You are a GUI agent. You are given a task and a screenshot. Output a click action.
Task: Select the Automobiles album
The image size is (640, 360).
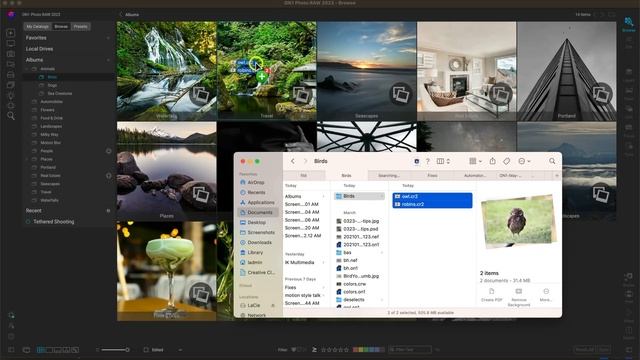coord(51,102)
